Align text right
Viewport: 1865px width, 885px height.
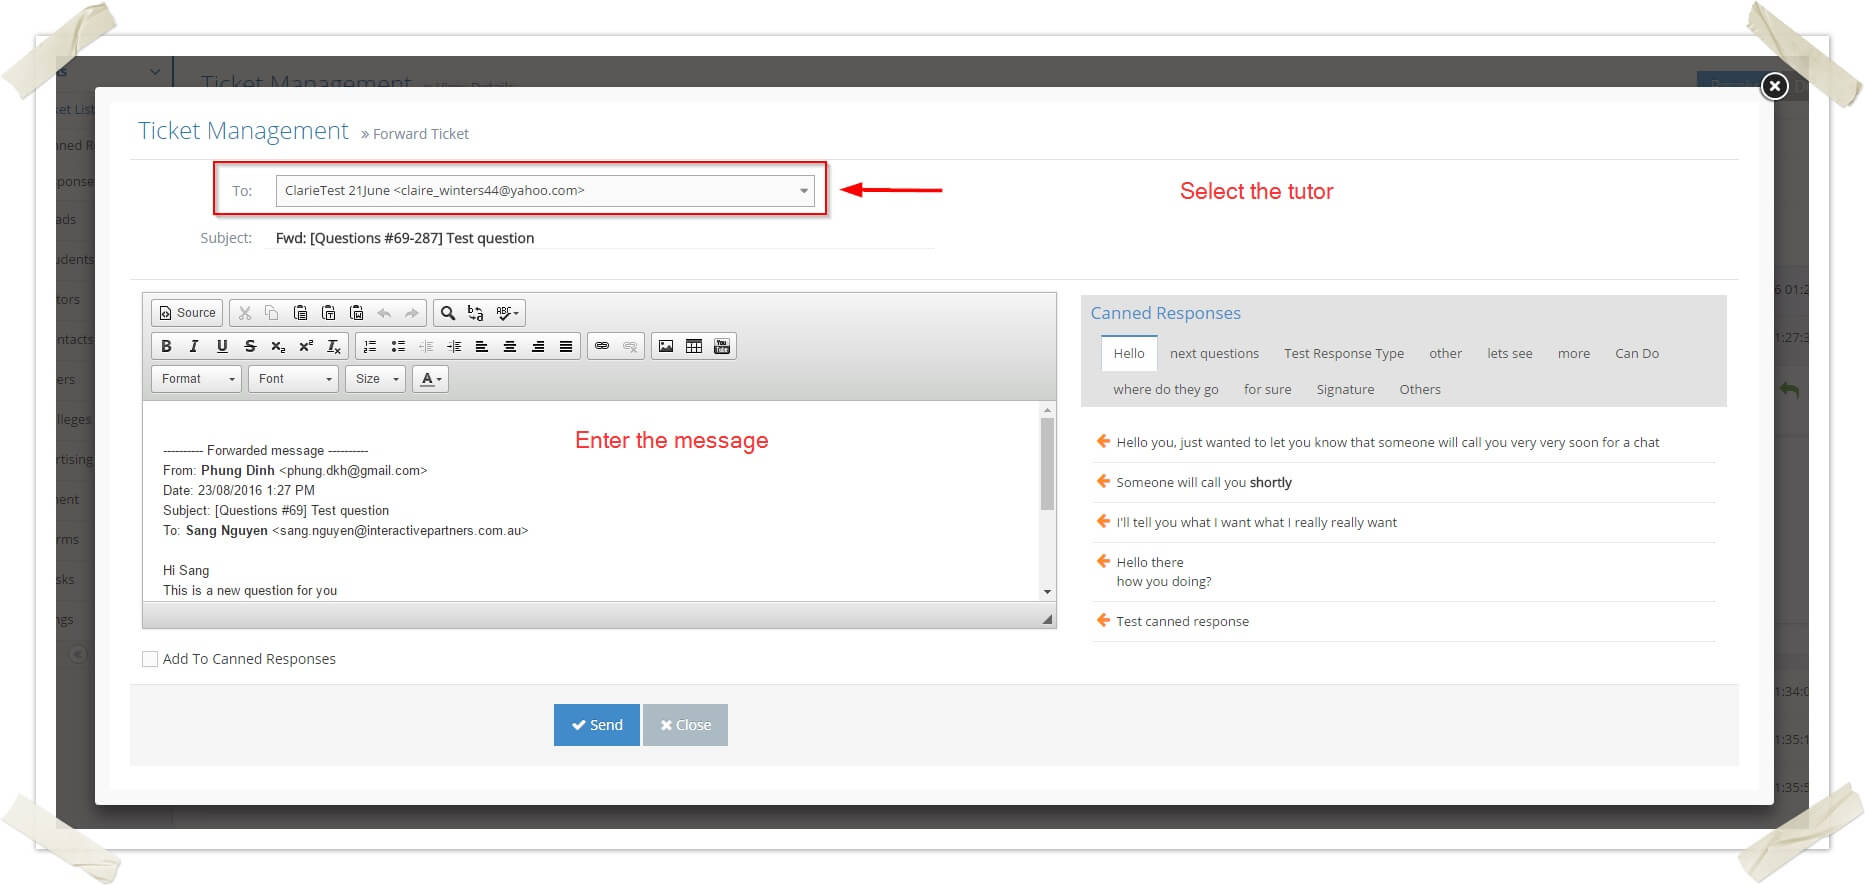(538, 346)
